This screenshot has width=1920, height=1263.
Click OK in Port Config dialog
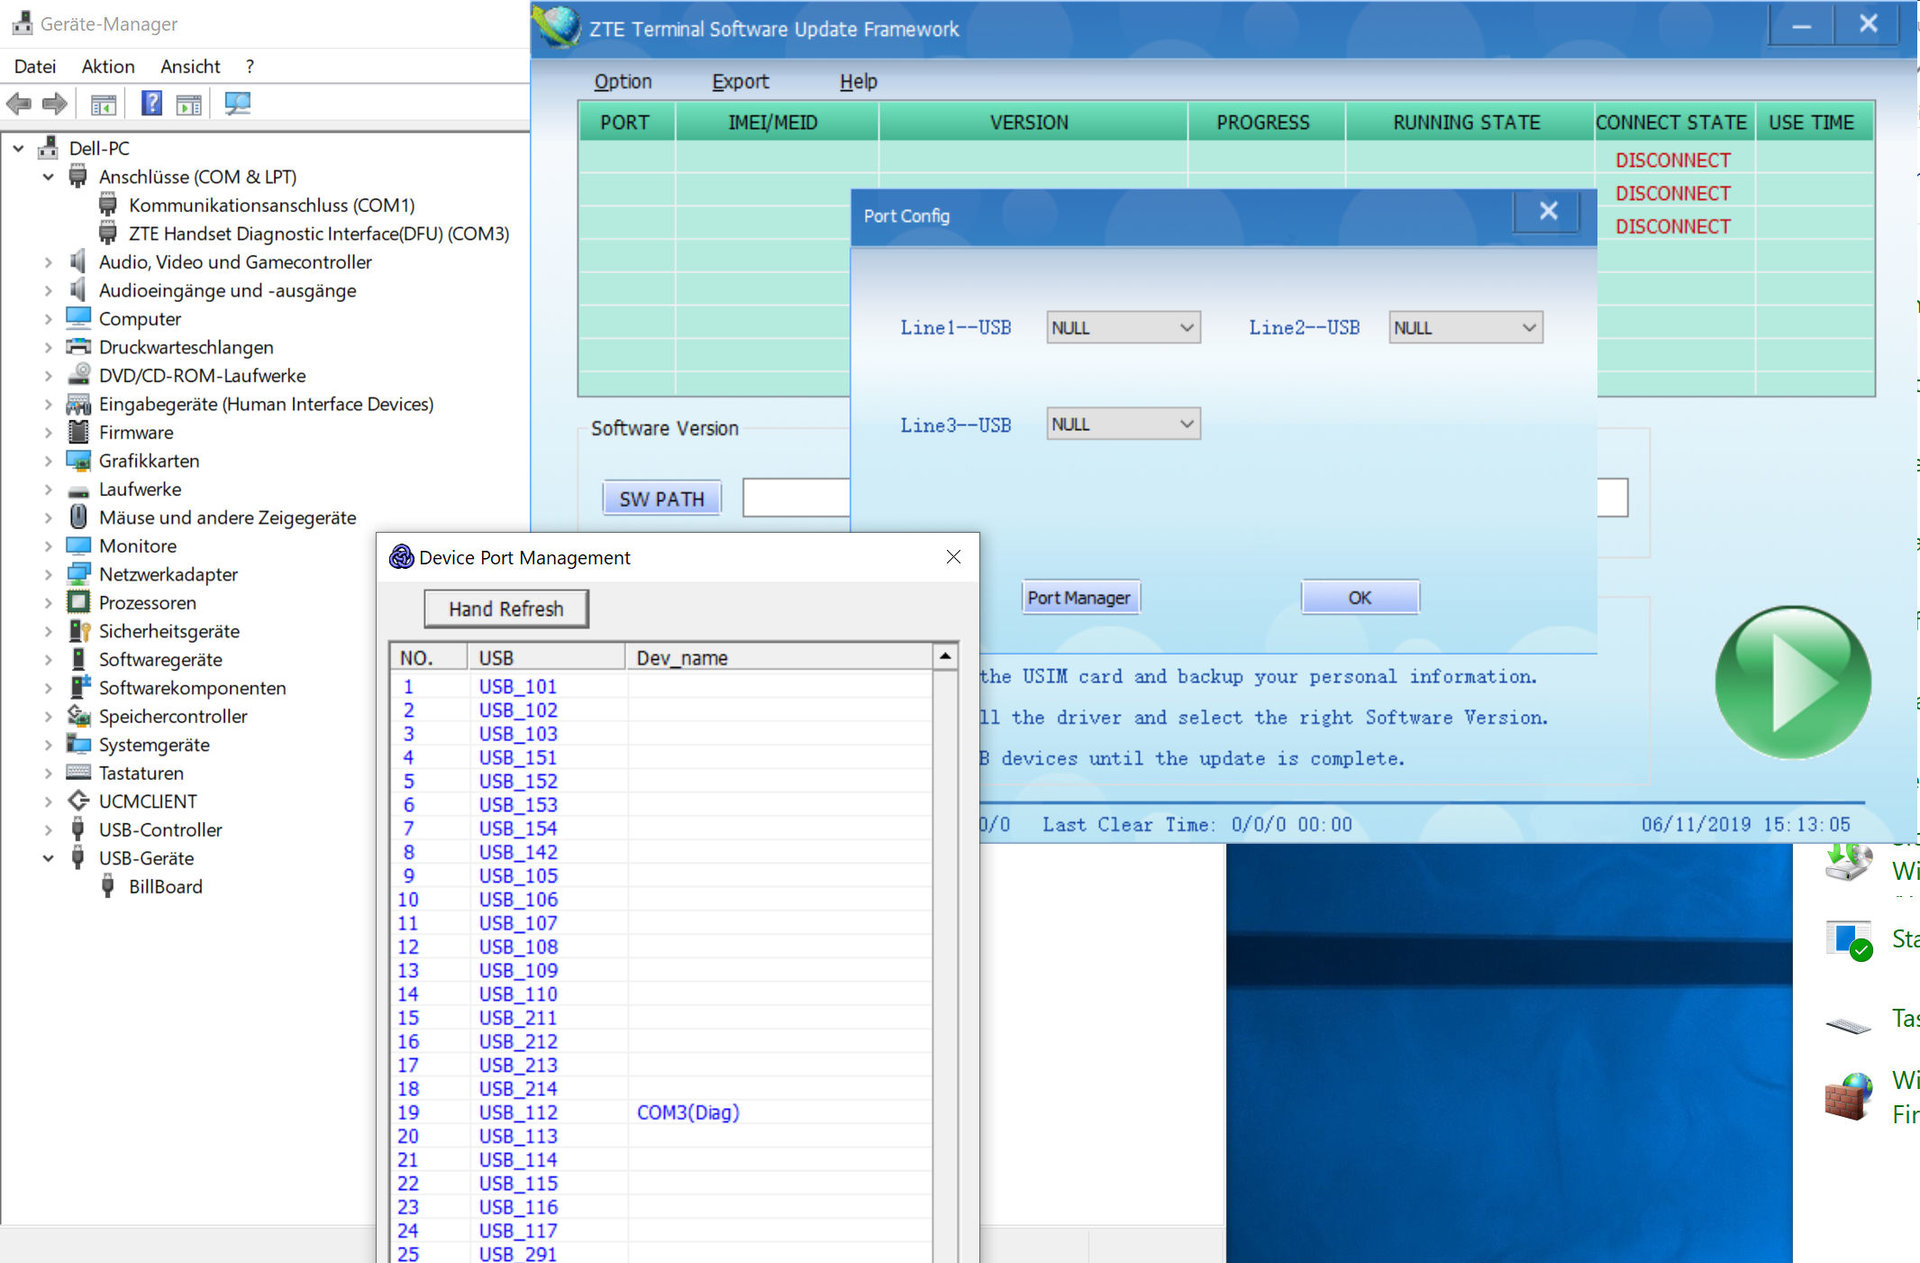click(x=1360, y=597)
